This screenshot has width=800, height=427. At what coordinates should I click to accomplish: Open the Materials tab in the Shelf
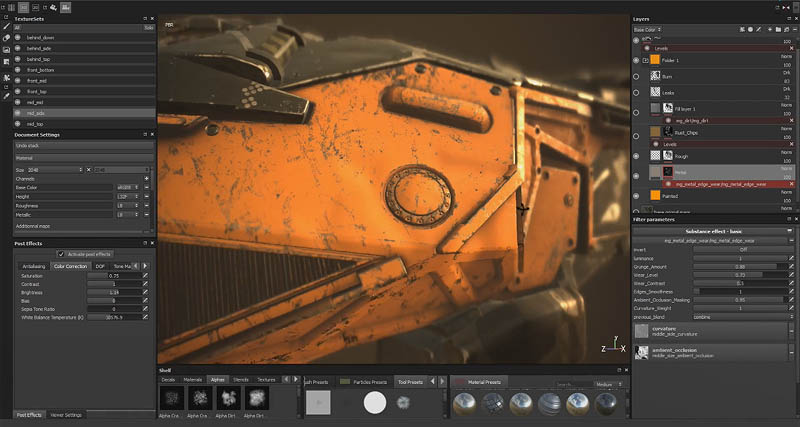pyautogui.click(x=193, y=380)
